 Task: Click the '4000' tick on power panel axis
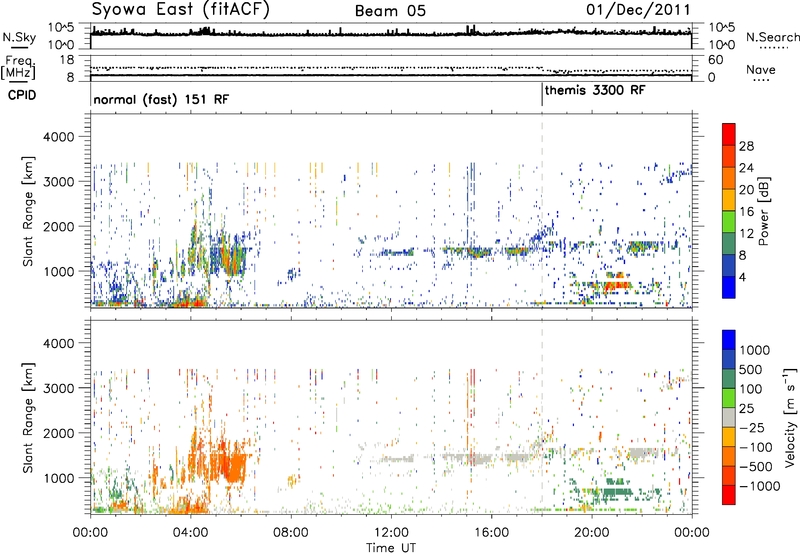pos(58,137)
